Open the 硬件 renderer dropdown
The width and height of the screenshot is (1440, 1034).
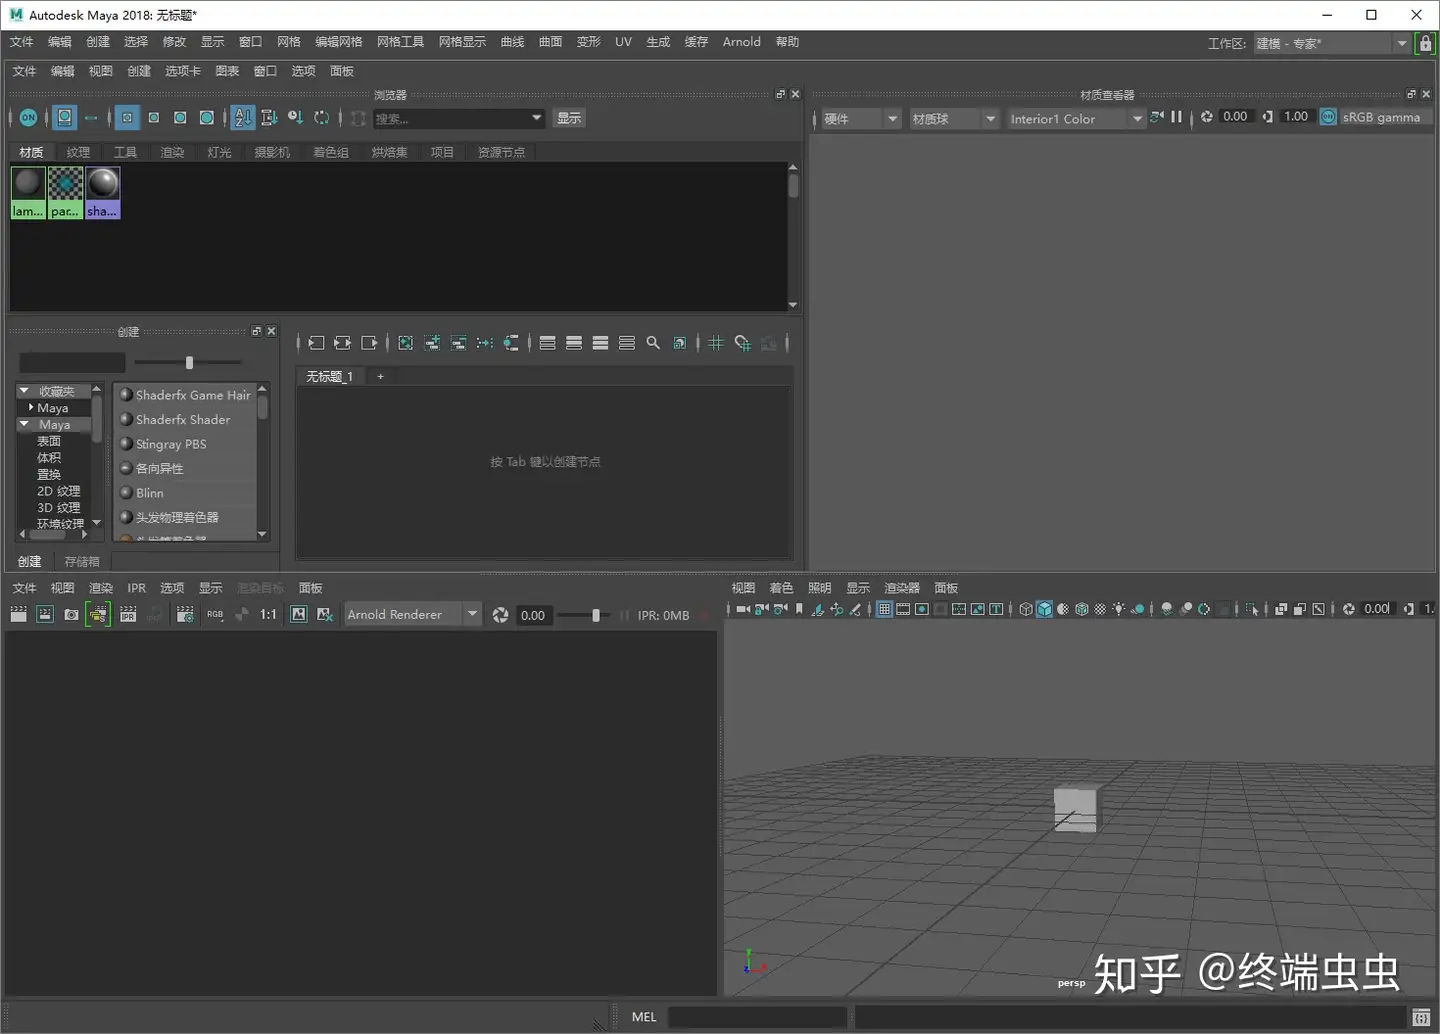[x=861, y=118]
